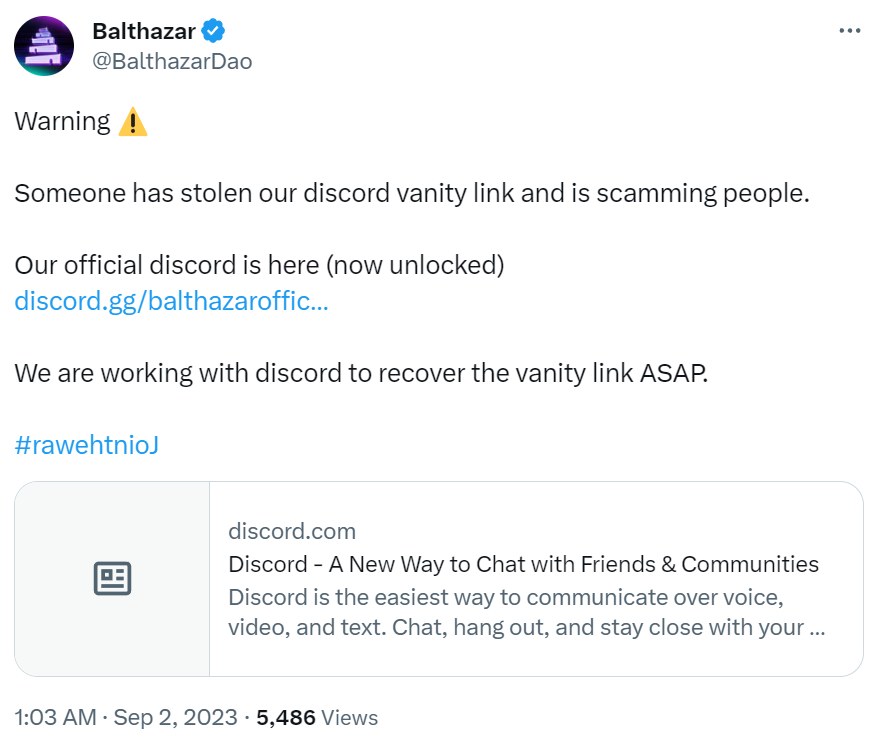This screenshot has height=740, width=880.
Task: Click the newspaper icon in link card
Action: coord(112,578)
